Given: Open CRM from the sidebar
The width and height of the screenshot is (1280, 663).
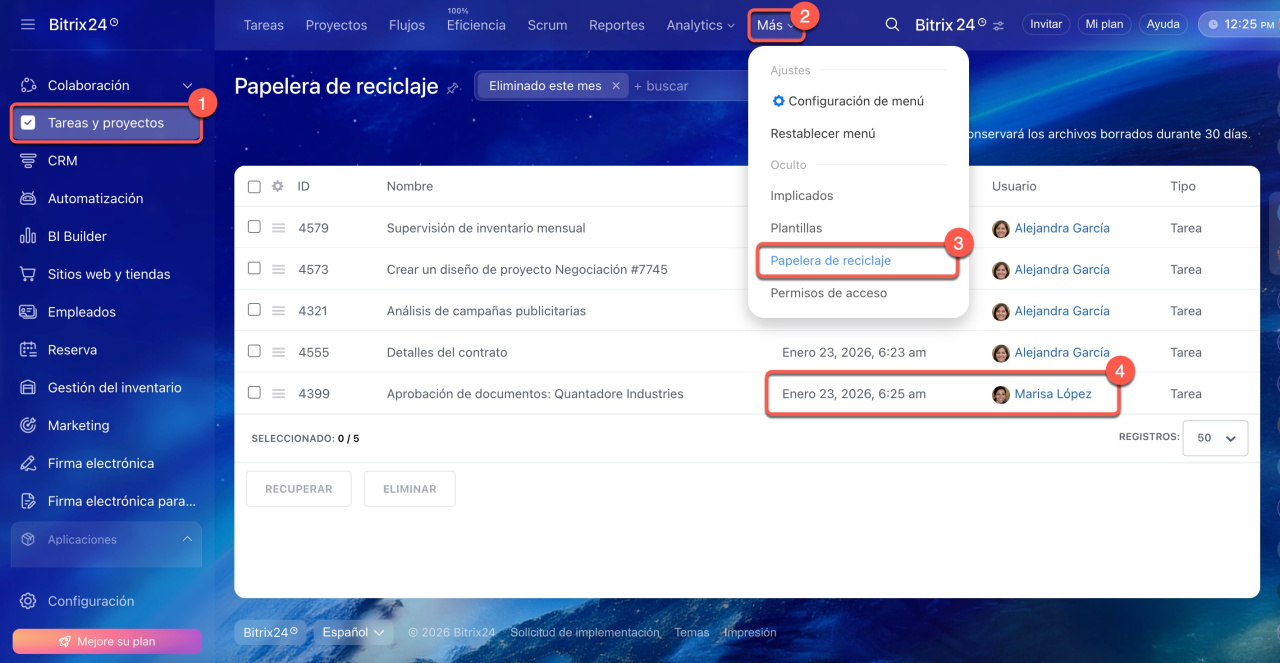Looking at the screenshot, I should click(x=62, y=161).
